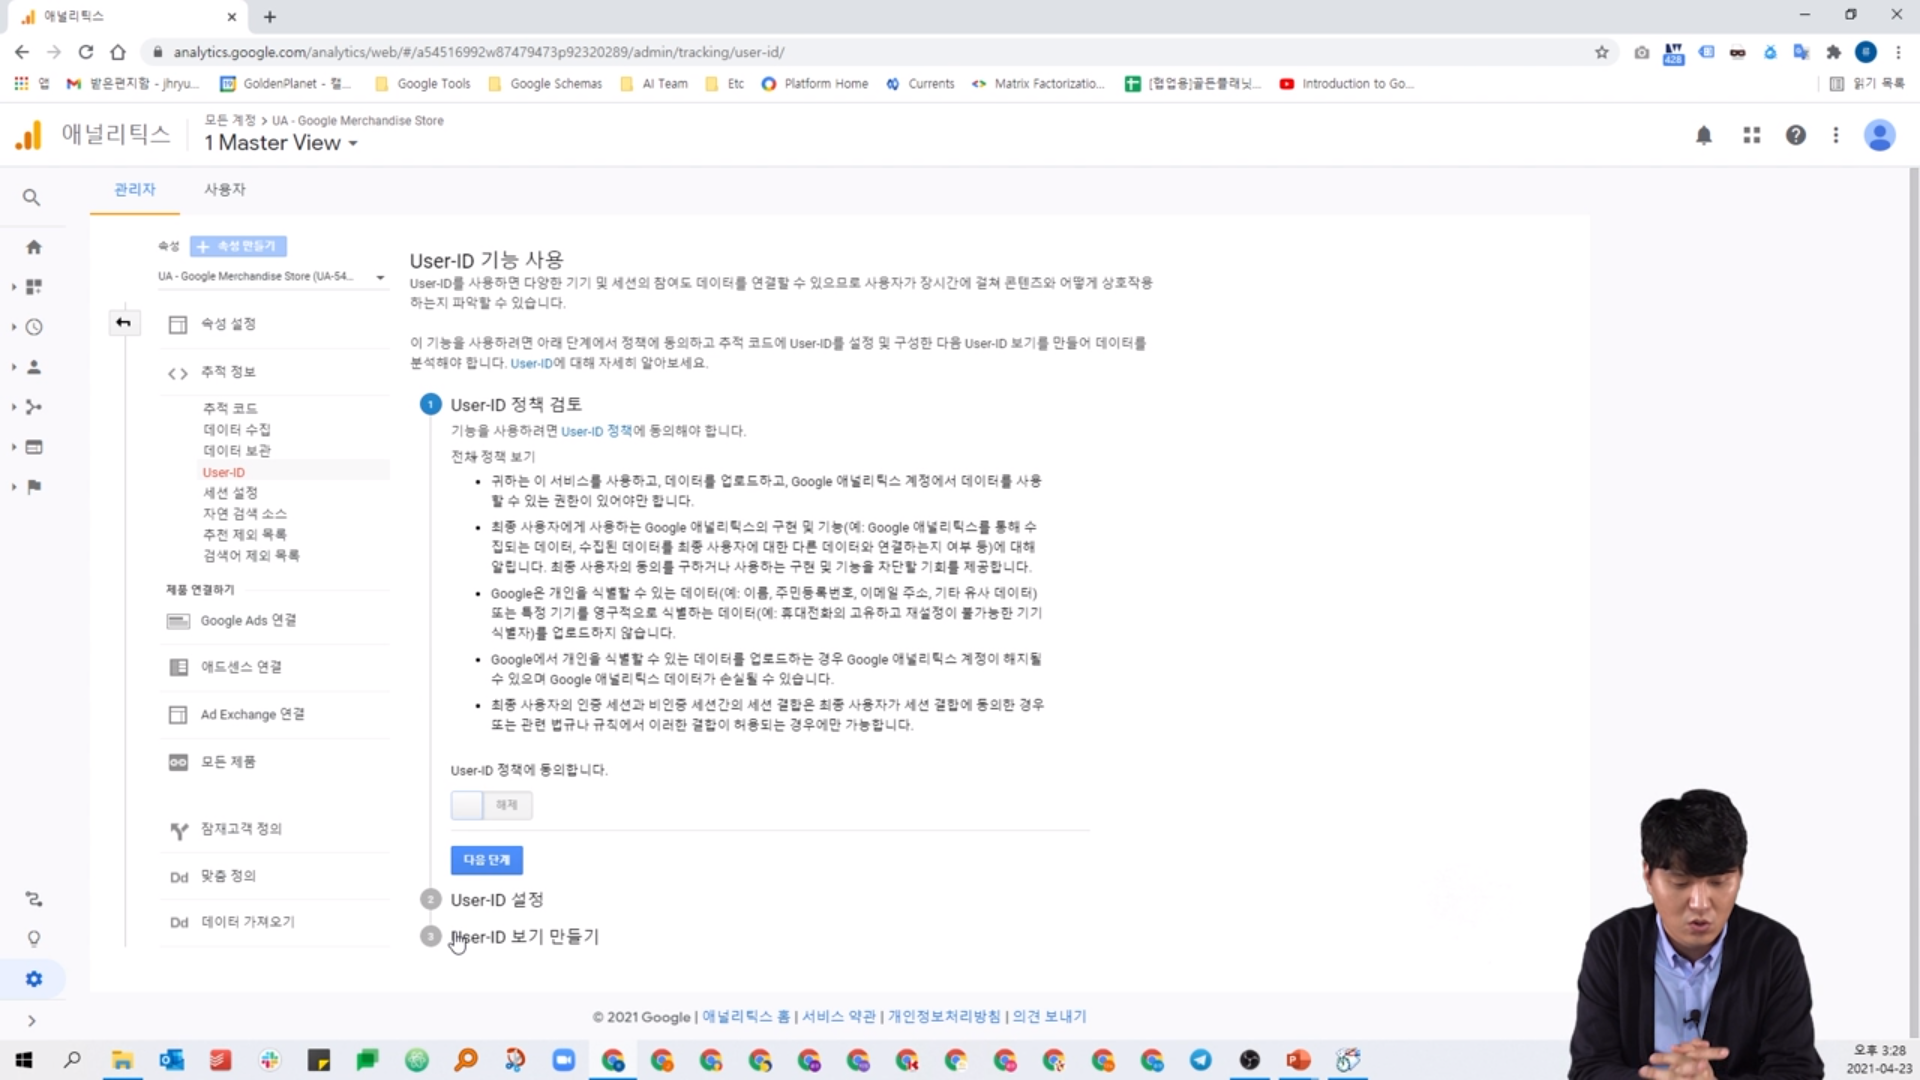The height and width of the screenshot is (1080, 1920).
Task: Open 세션 설정 menu item
Action: [230, 493]
